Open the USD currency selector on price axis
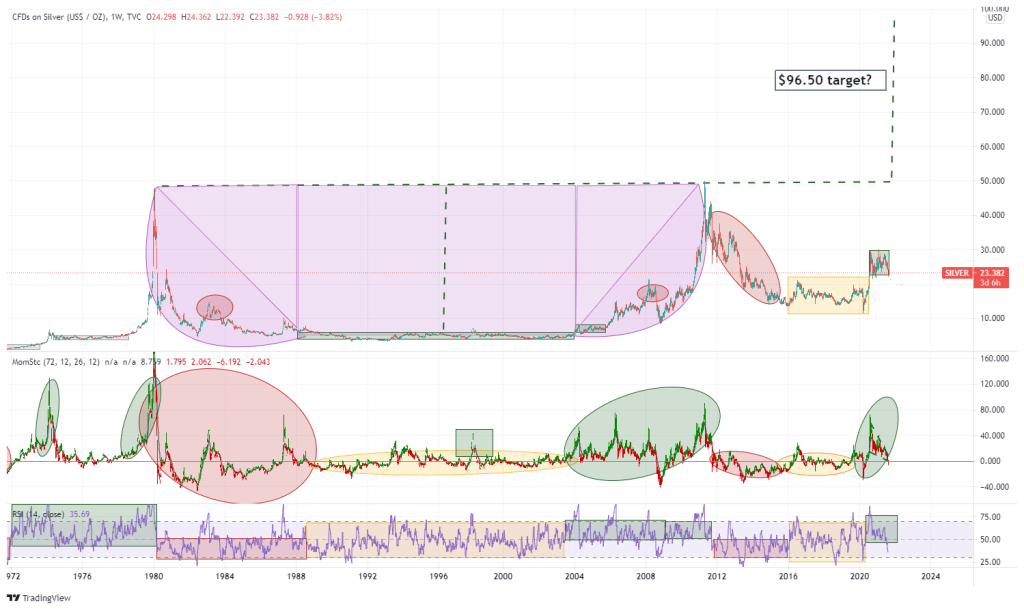The width and height of the screenshot is (1024, 610). point(994,17)
